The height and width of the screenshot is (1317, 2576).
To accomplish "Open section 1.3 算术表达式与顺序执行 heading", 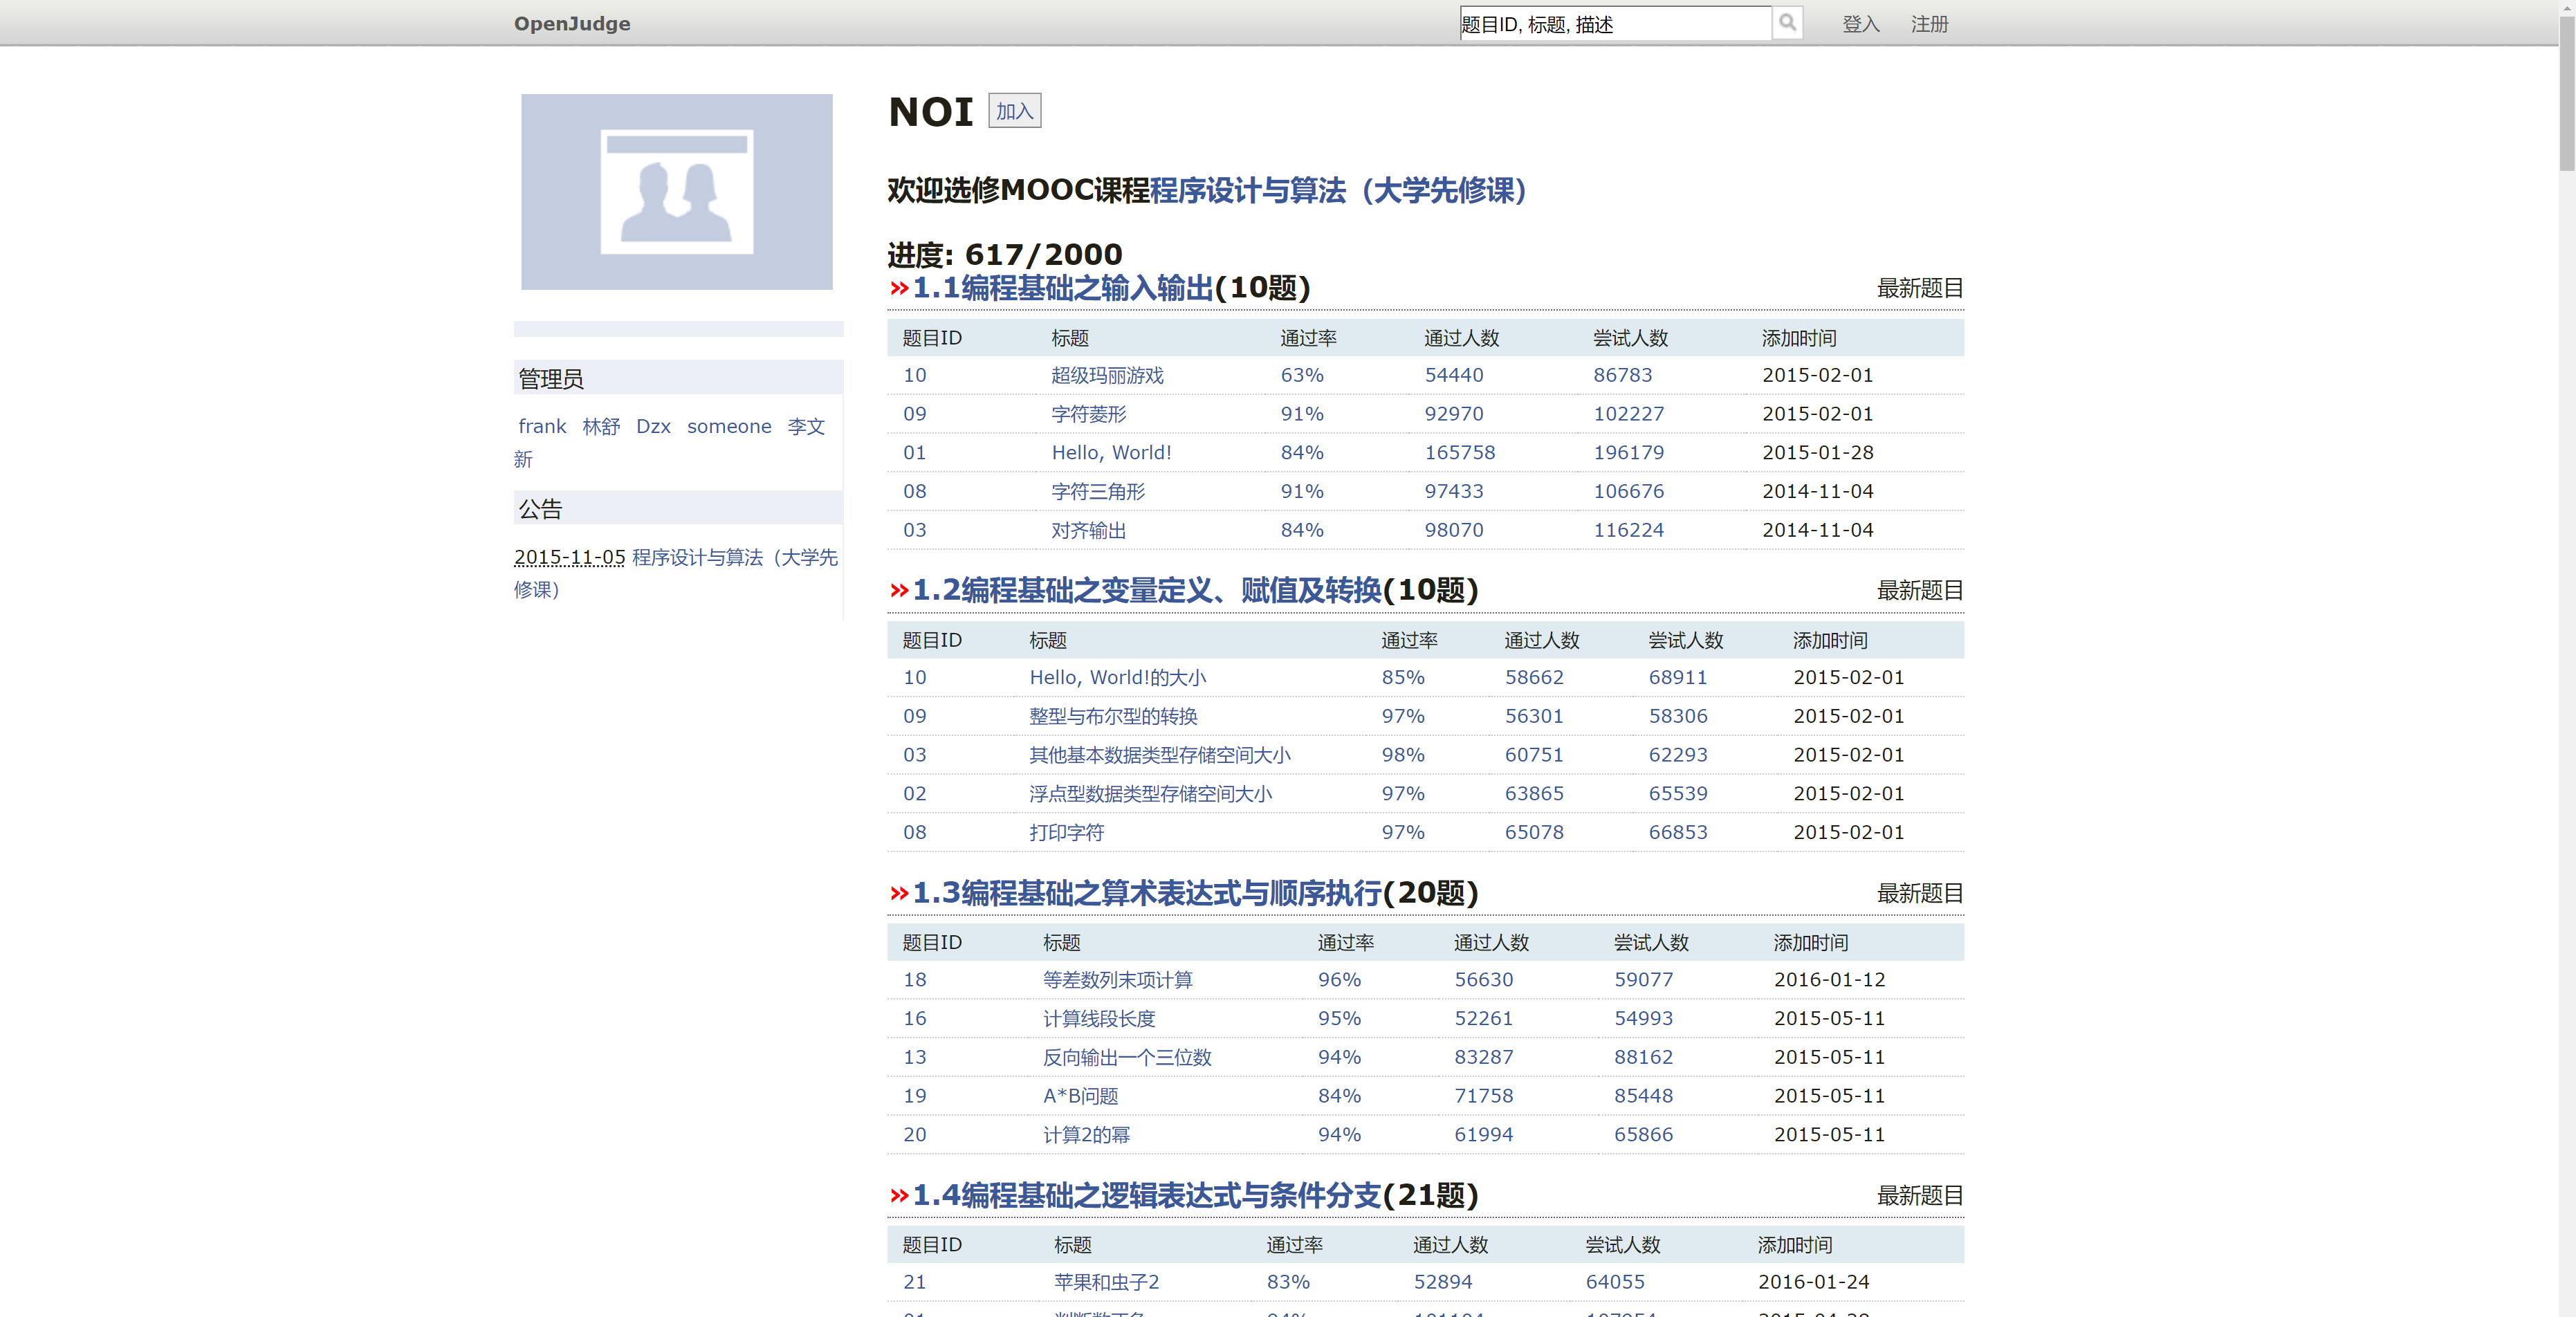I will tap(1146, 893).
